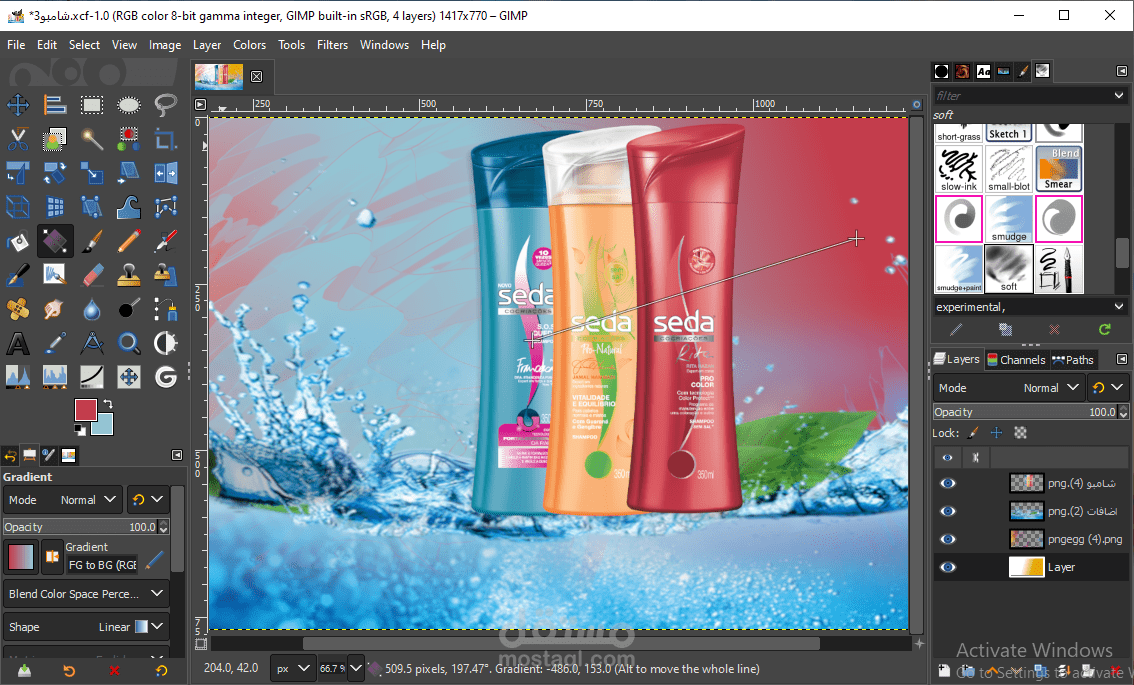1134x685 pixels.
Task: Close the image tab with X
Action: (x=257, y=76)
